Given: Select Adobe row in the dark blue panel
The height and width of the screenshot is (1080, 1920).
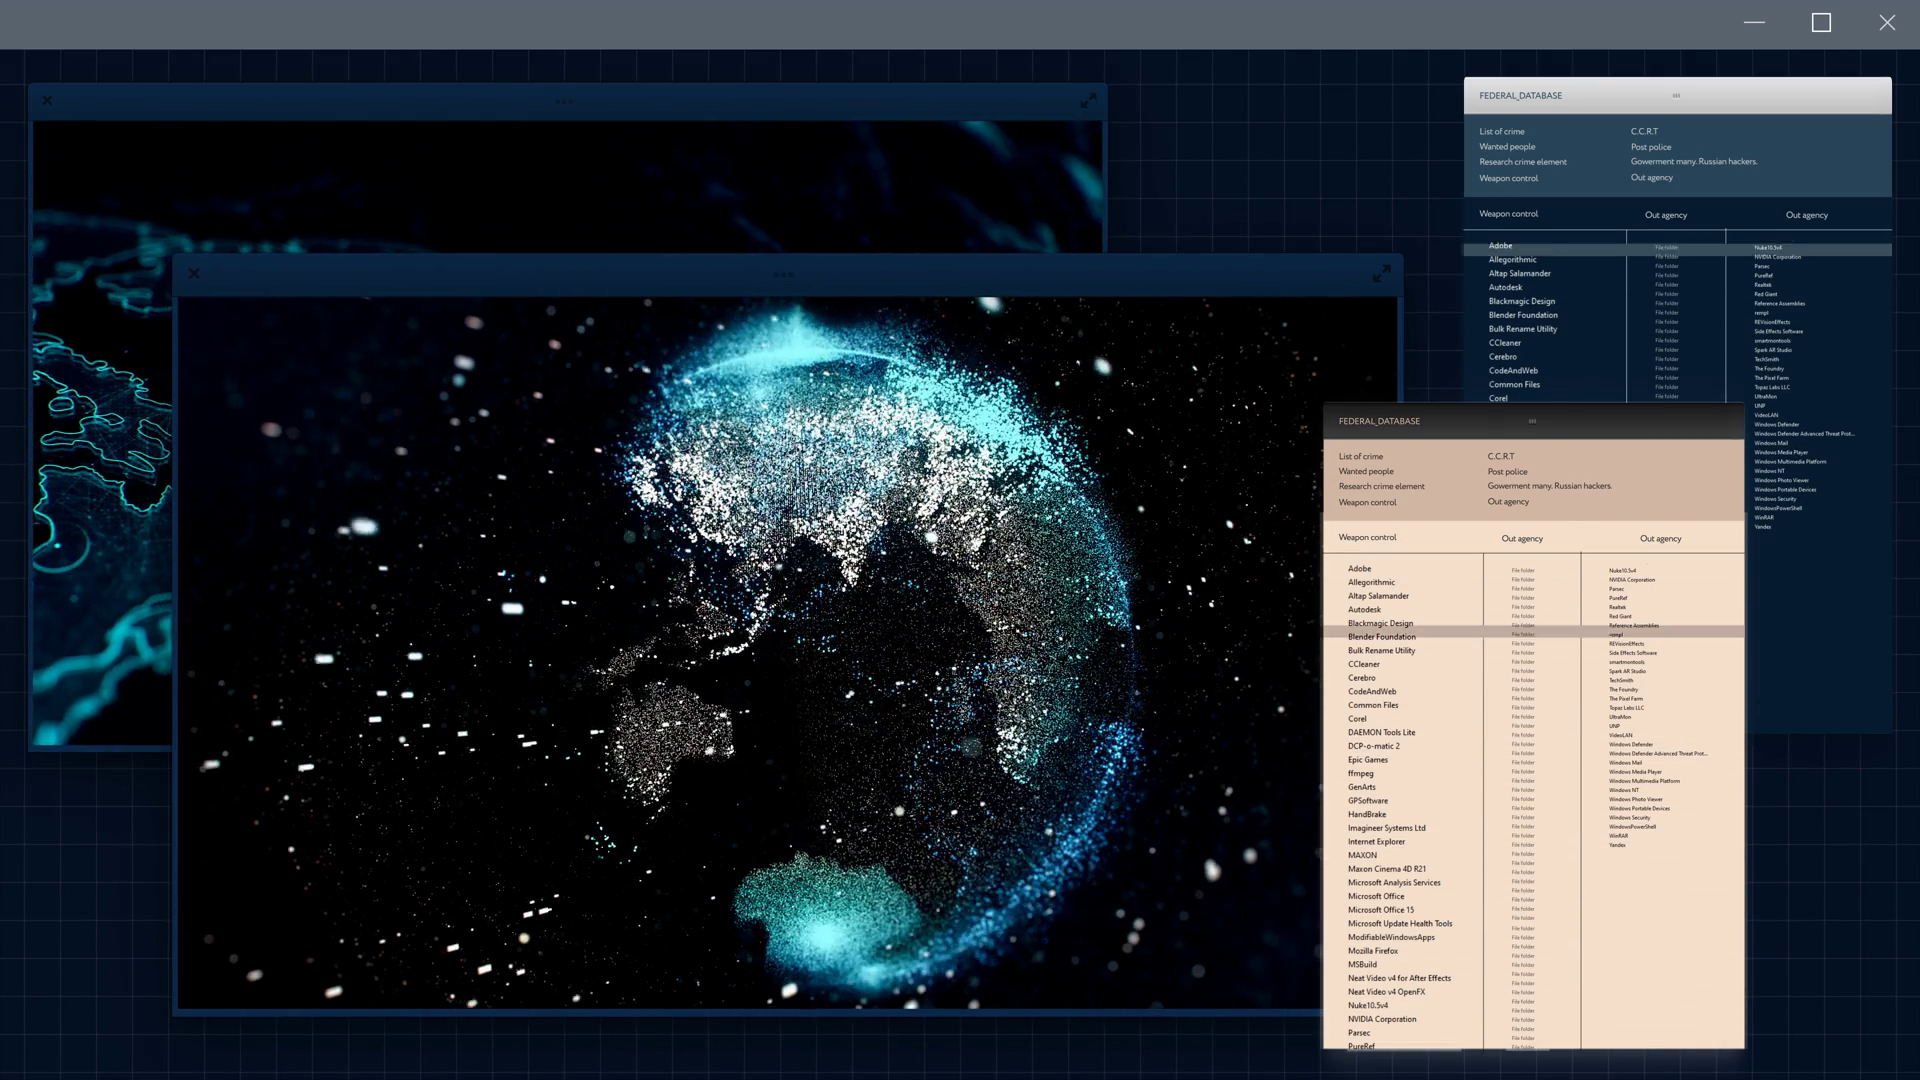Looking at the screenshot, I should tap(1500, 246).
